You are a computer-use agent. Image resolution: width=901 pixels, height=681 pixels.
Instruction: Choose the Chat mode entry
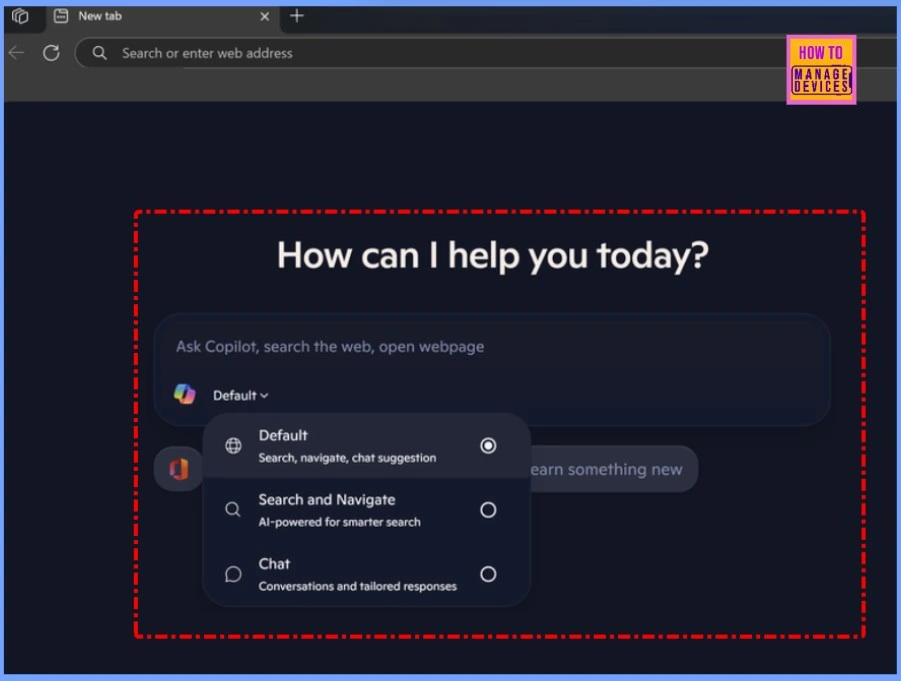tap(366, 574)
